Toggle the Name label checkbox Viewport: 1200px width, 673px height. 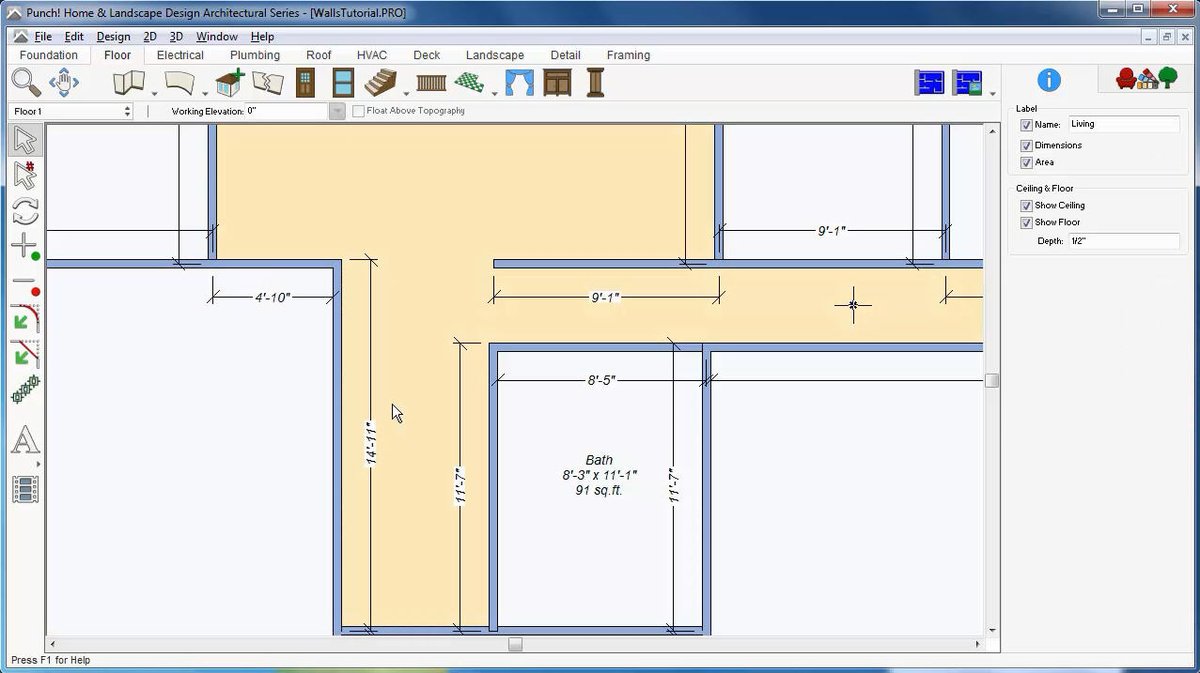(1026, 125)
